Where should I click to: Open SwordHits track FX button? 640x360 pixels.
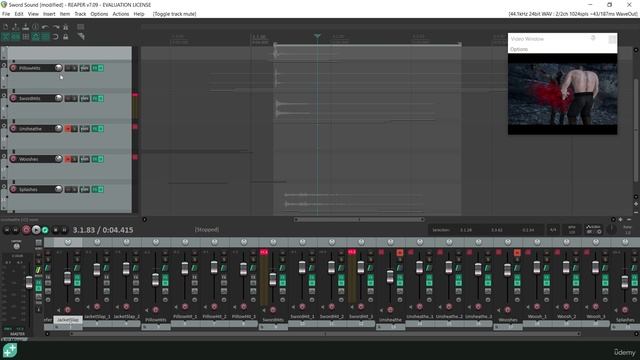click(x=95, y=98)
